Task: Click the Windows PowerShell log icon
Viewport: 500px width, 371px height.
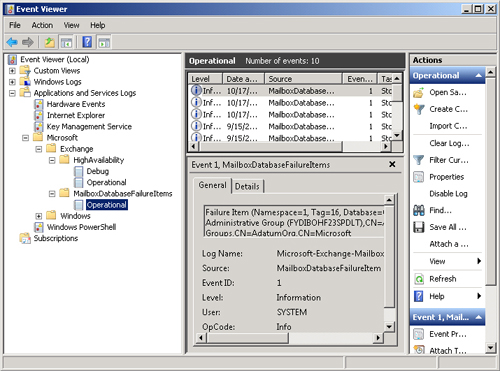Action: tap(39, 227)
